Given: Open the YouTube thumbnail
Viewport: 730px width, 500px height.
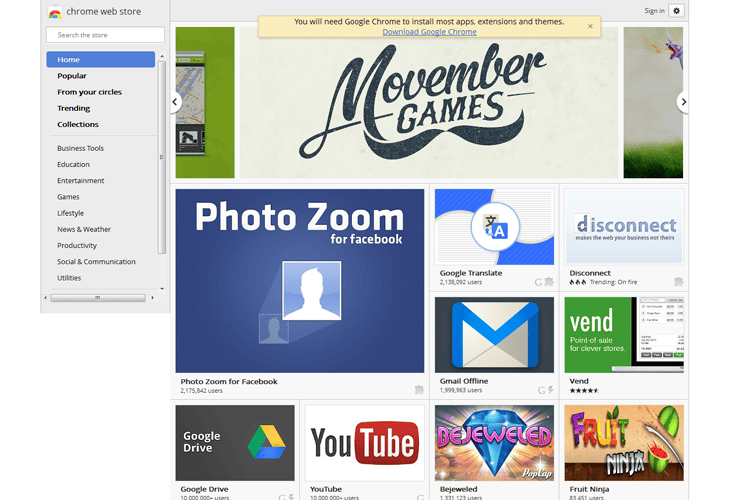Looking at the screenshot, I should pyautogui.click(x=365, y=443).
